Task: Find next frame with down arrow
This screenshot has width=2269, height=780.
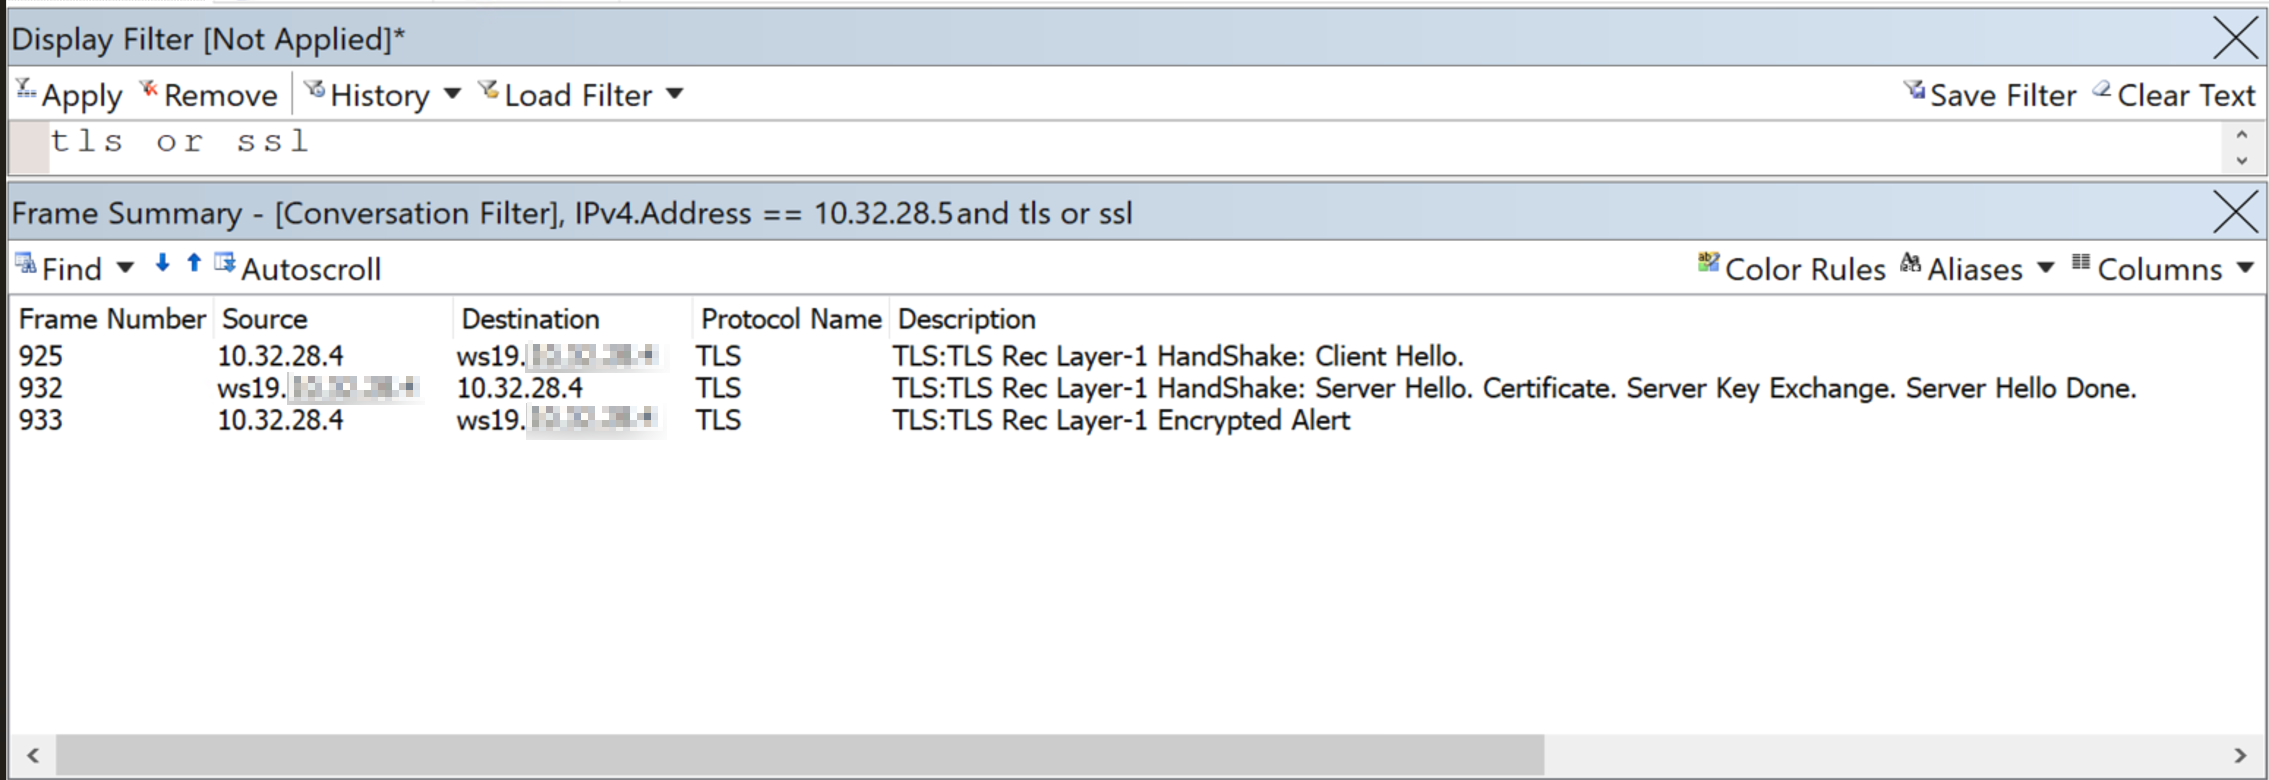Action: (162, 263)
